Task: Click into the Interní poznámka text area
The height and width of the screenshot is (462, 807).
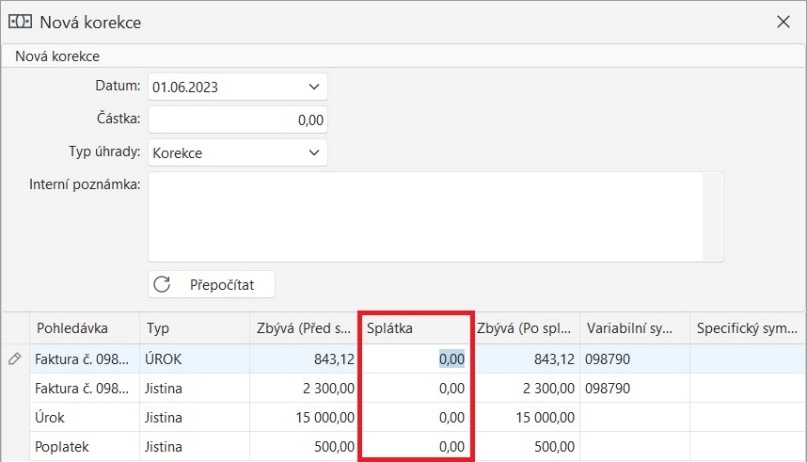Action: (435, 216)
